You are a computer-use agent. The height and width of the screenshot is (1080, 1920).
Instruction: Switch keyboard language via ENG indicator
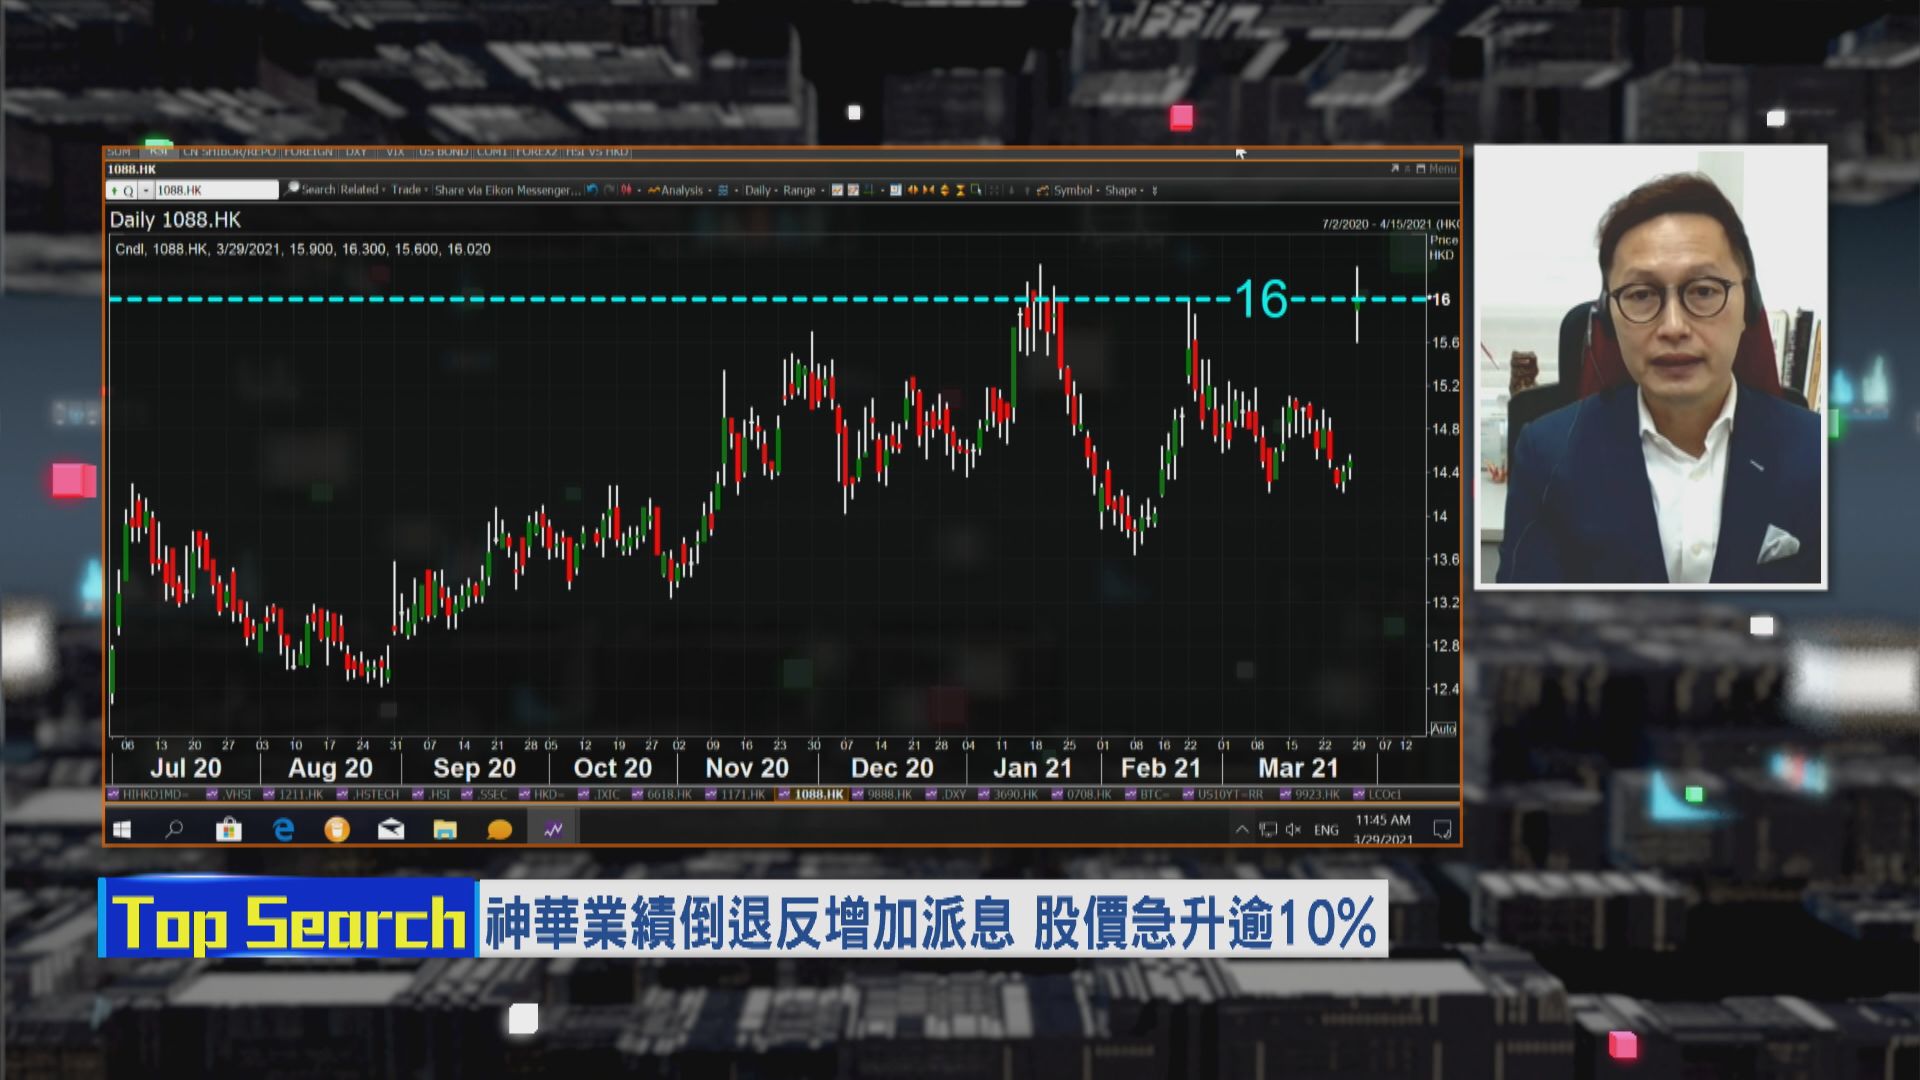(x=1326, y=829)
